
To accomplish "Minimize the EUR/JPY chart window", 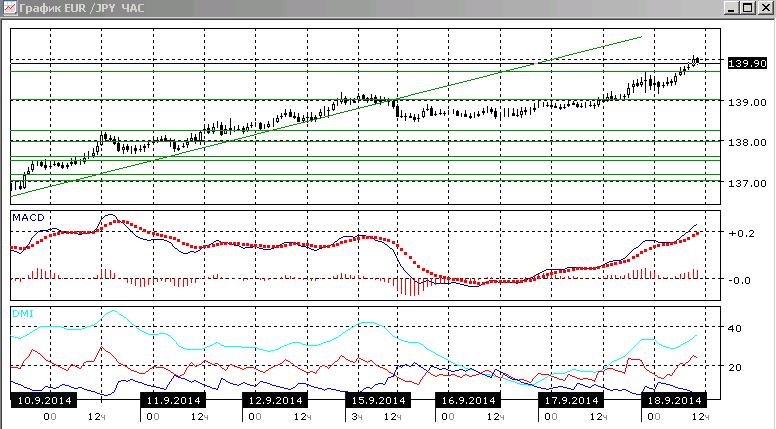I will 732,8.
